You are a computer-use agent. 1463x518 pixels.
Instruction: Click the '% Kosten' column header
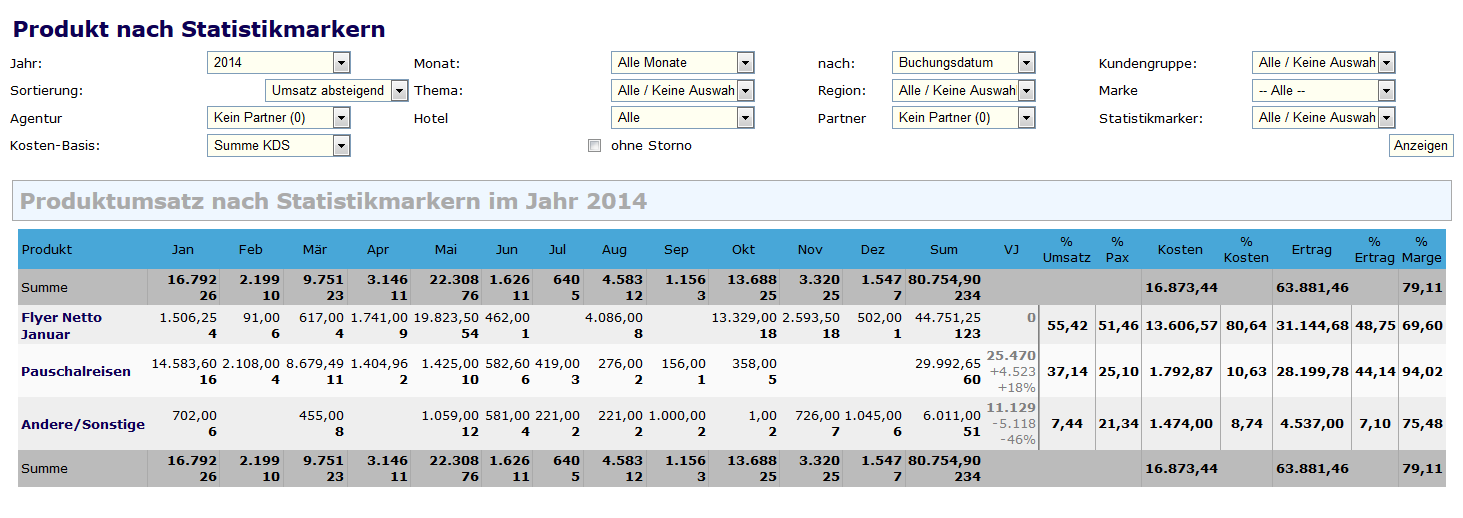1246,249
